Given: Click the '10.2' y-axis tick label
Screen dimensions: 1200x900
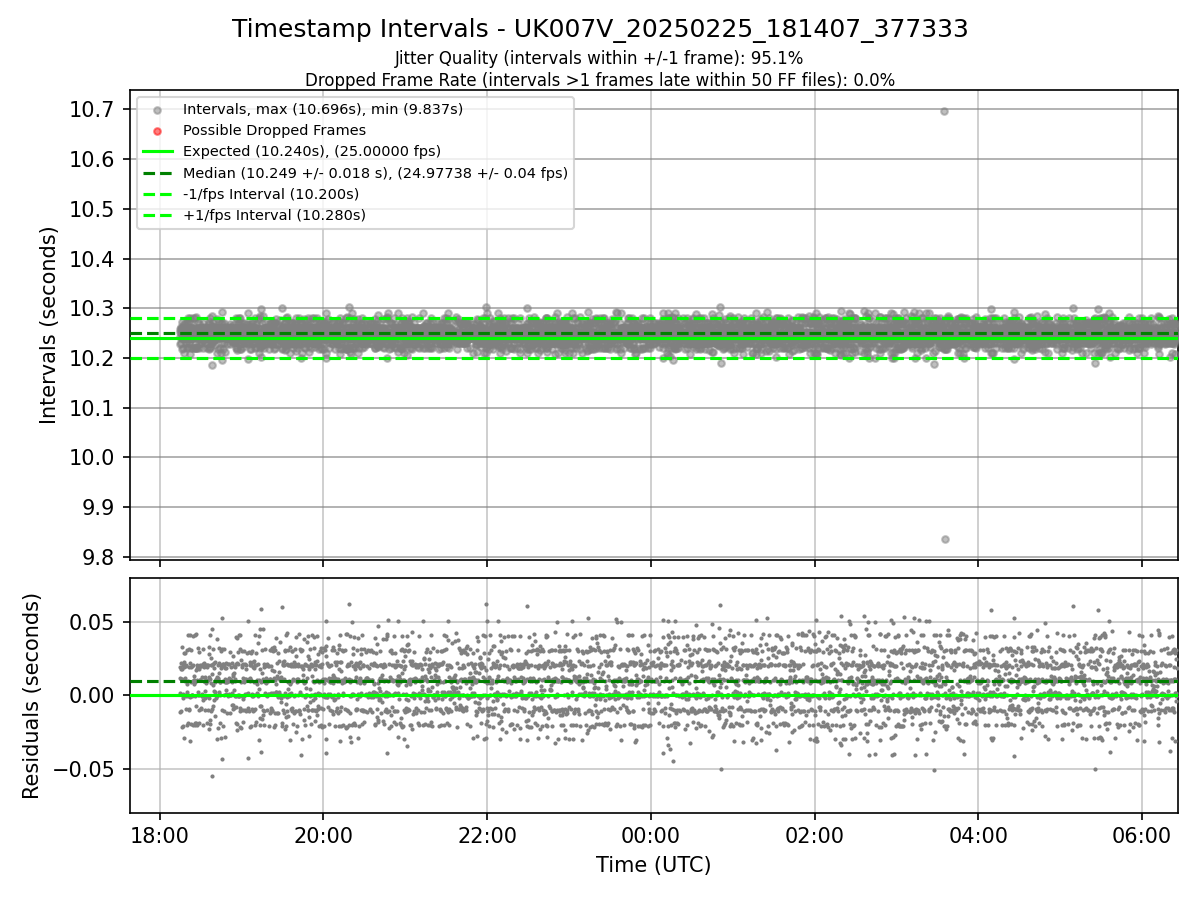Looking at the screenshot, I should coord(93,358).
